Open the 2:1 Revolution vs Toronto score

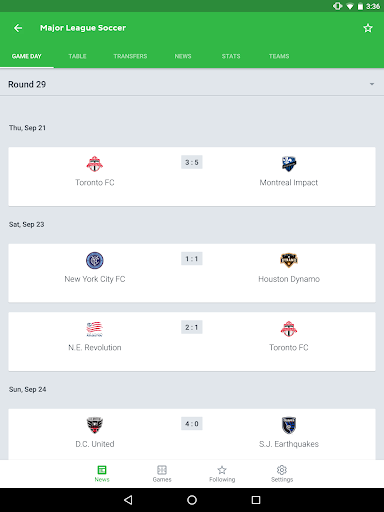click(x=192, y=327)
